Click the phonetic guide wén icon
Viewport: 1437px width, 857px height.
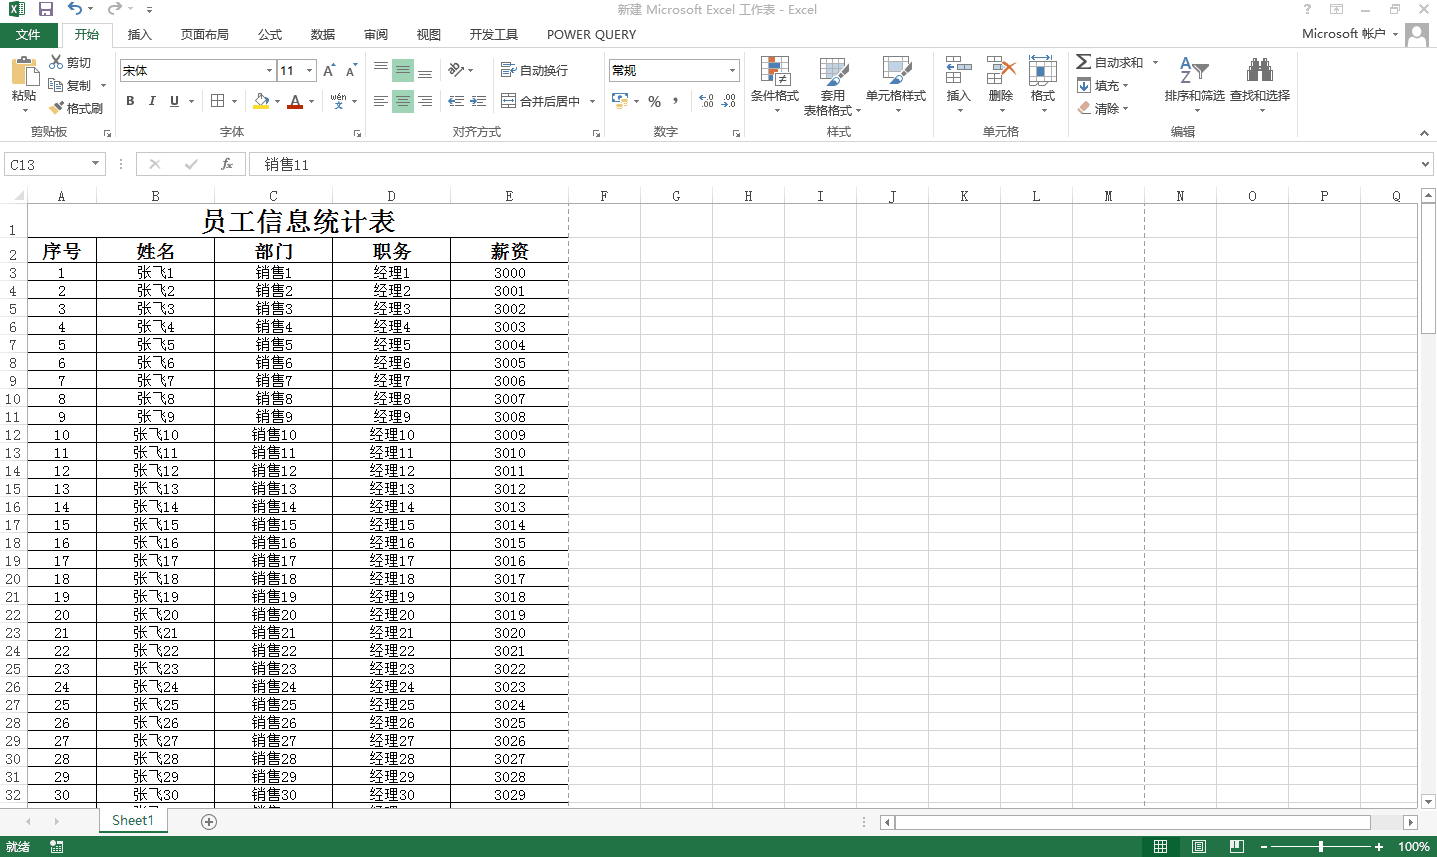[339, 101]
